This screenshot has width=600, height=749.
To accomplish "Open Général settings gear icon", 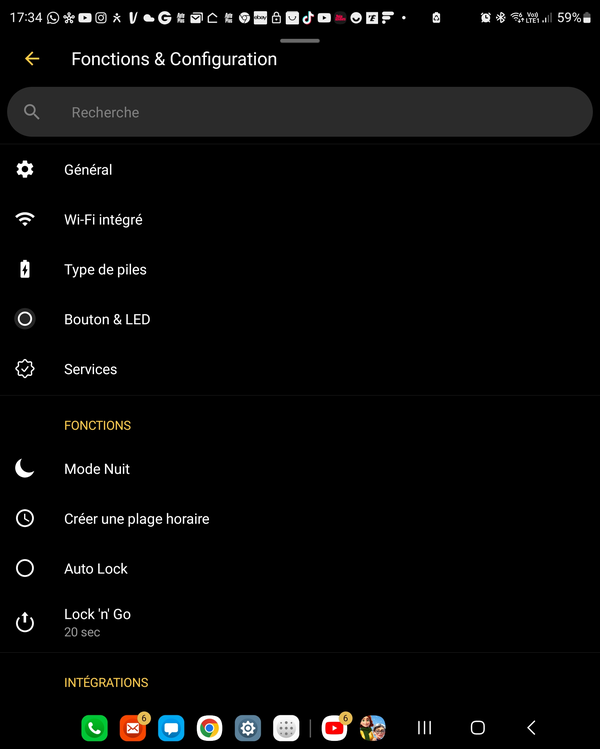I will 25,169.
